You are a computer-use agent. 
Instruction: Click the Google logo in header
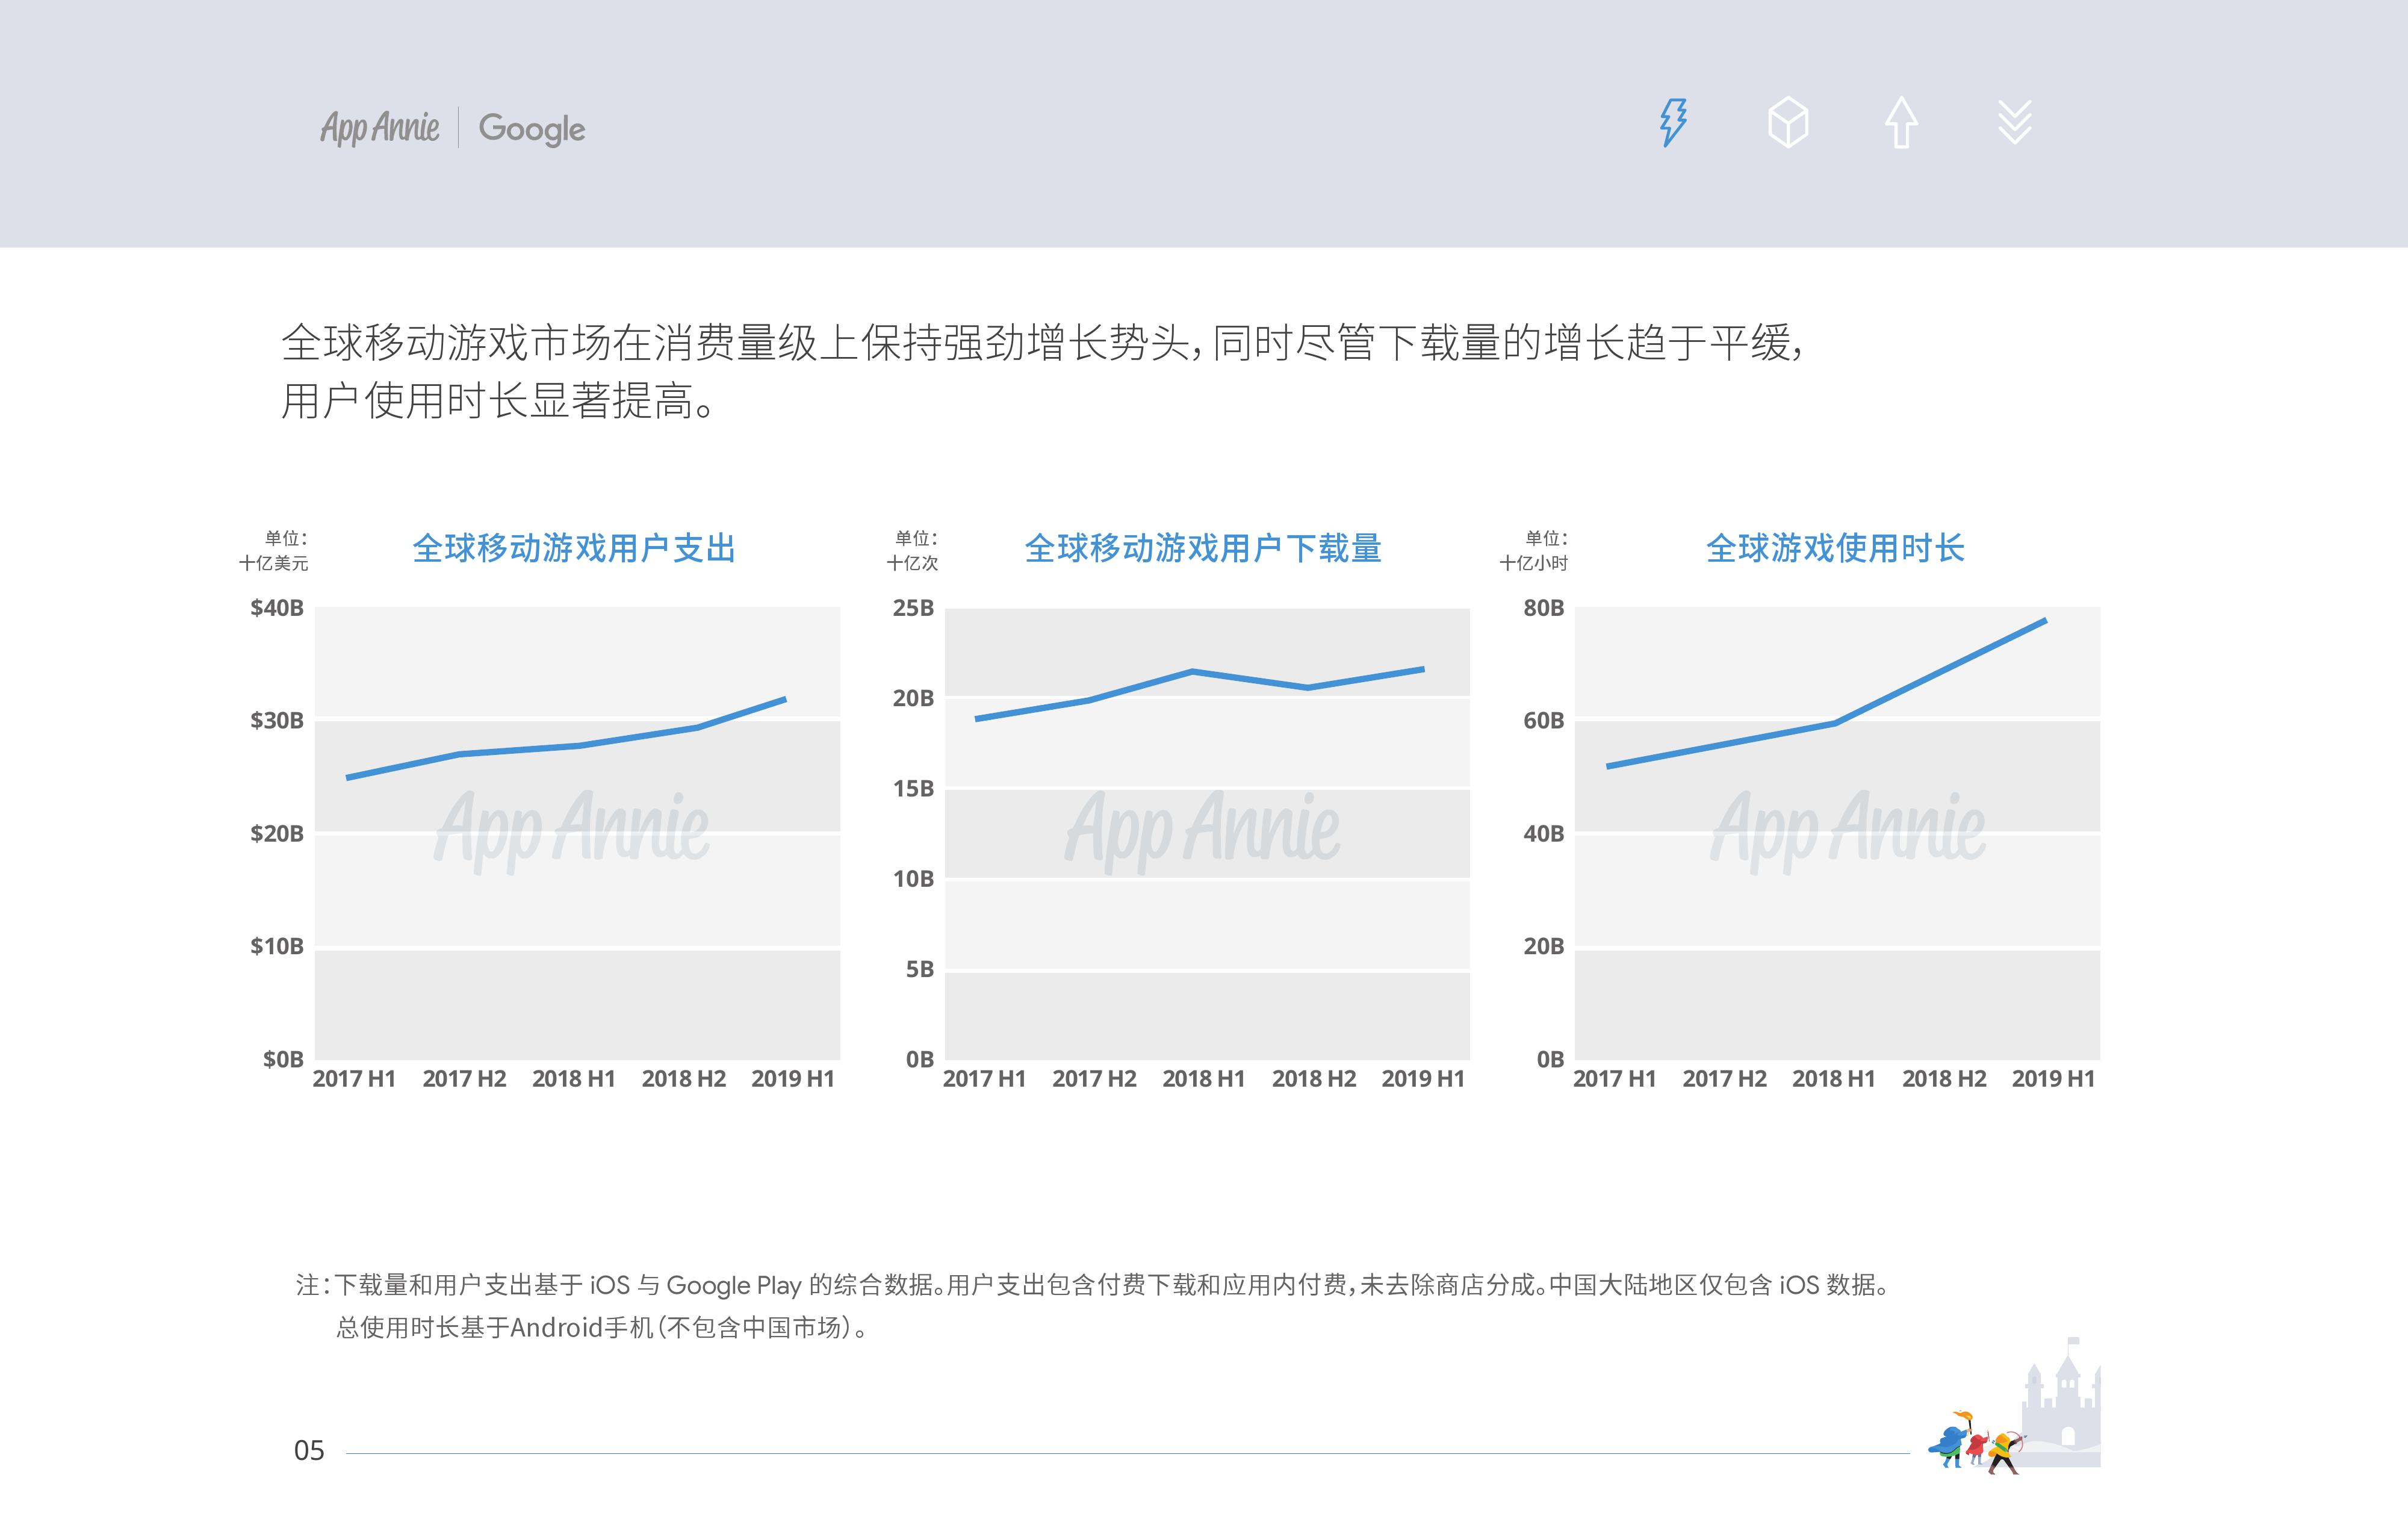click(x=531, y=129)
